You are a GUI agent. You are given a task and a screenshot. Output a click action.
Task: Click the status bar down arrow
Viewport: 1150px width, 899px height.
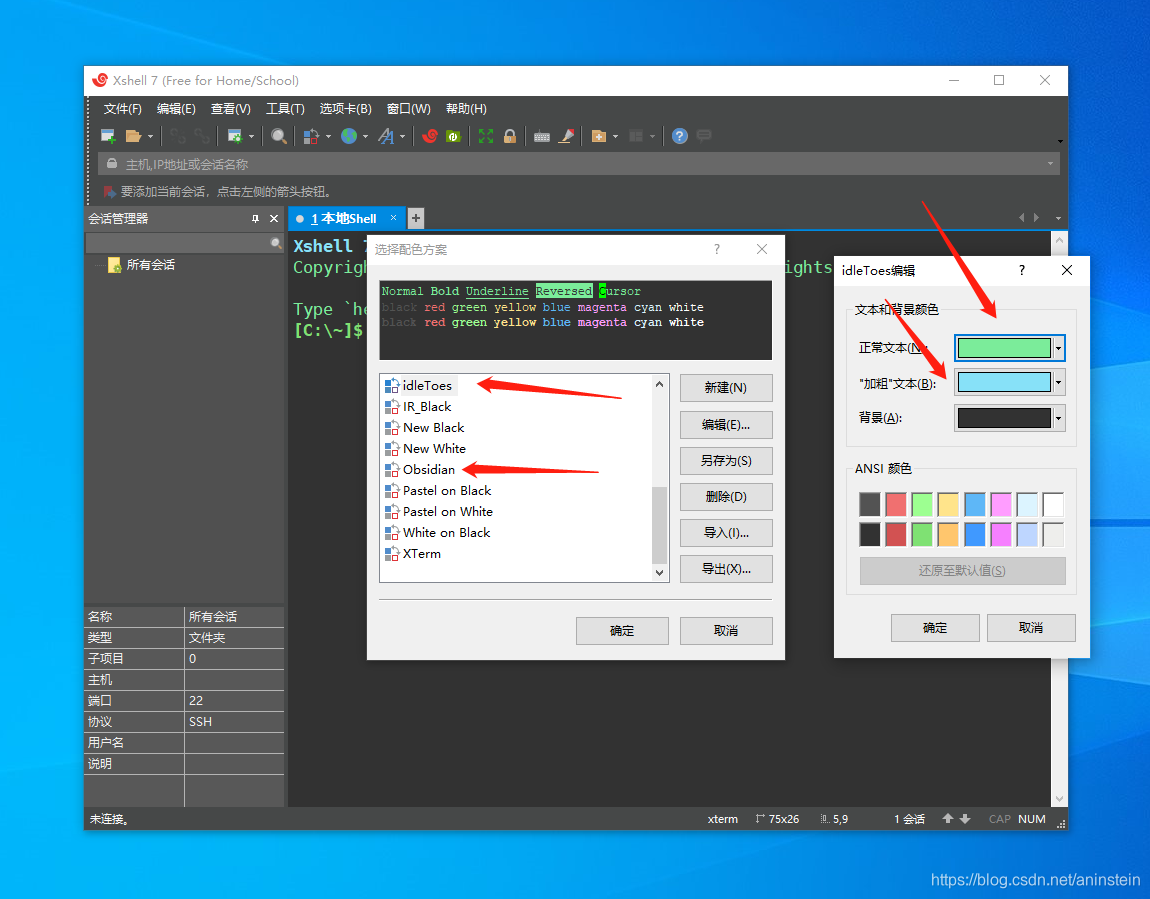(x=965, y=818)
